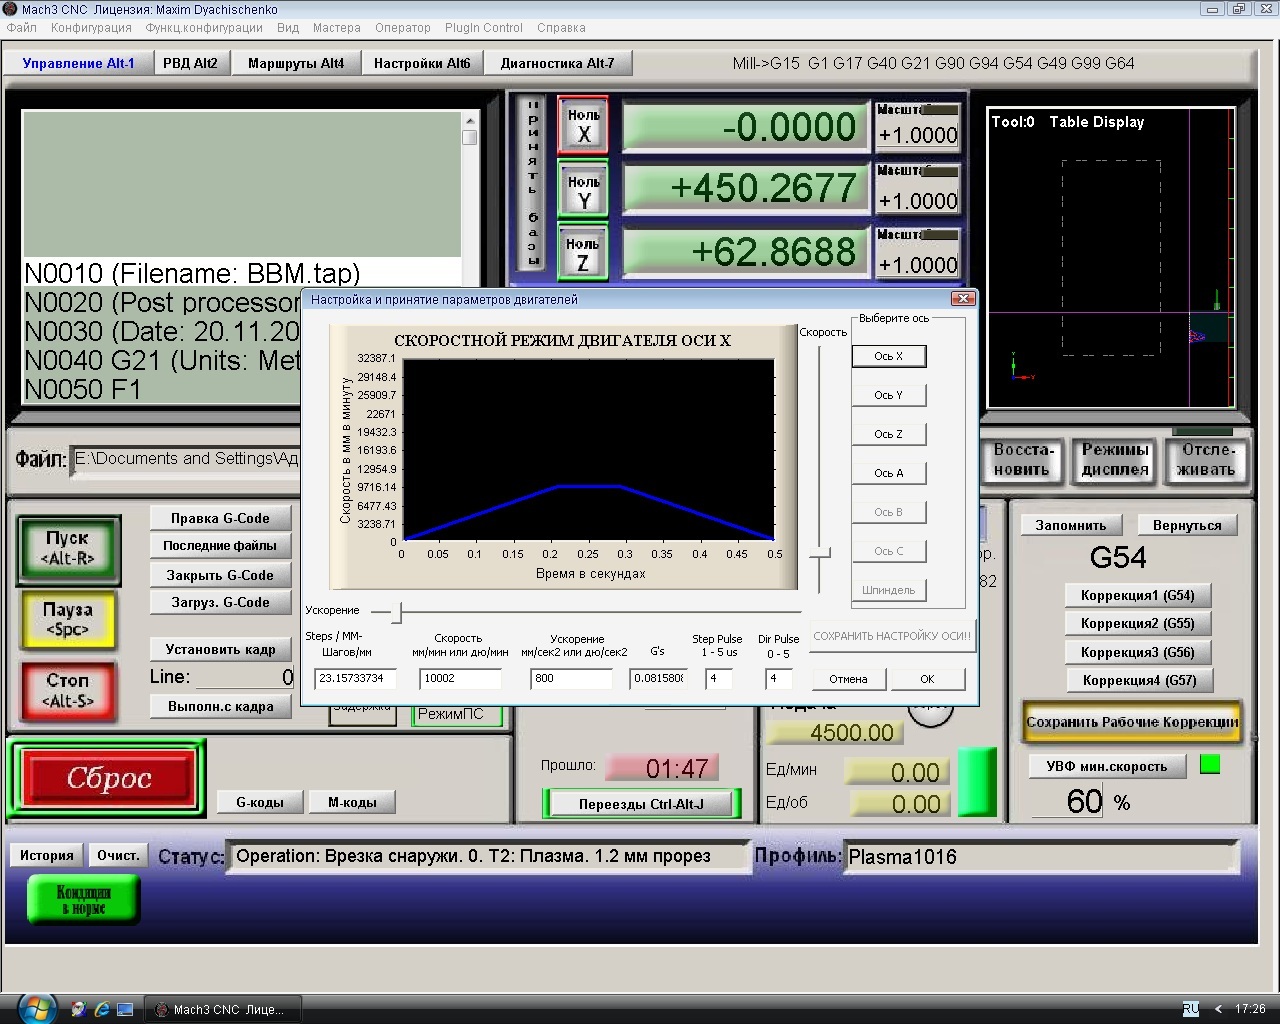Click the Z axis scale field +1.0000
1280x1024 pixels.
click(x=918, y=265)
